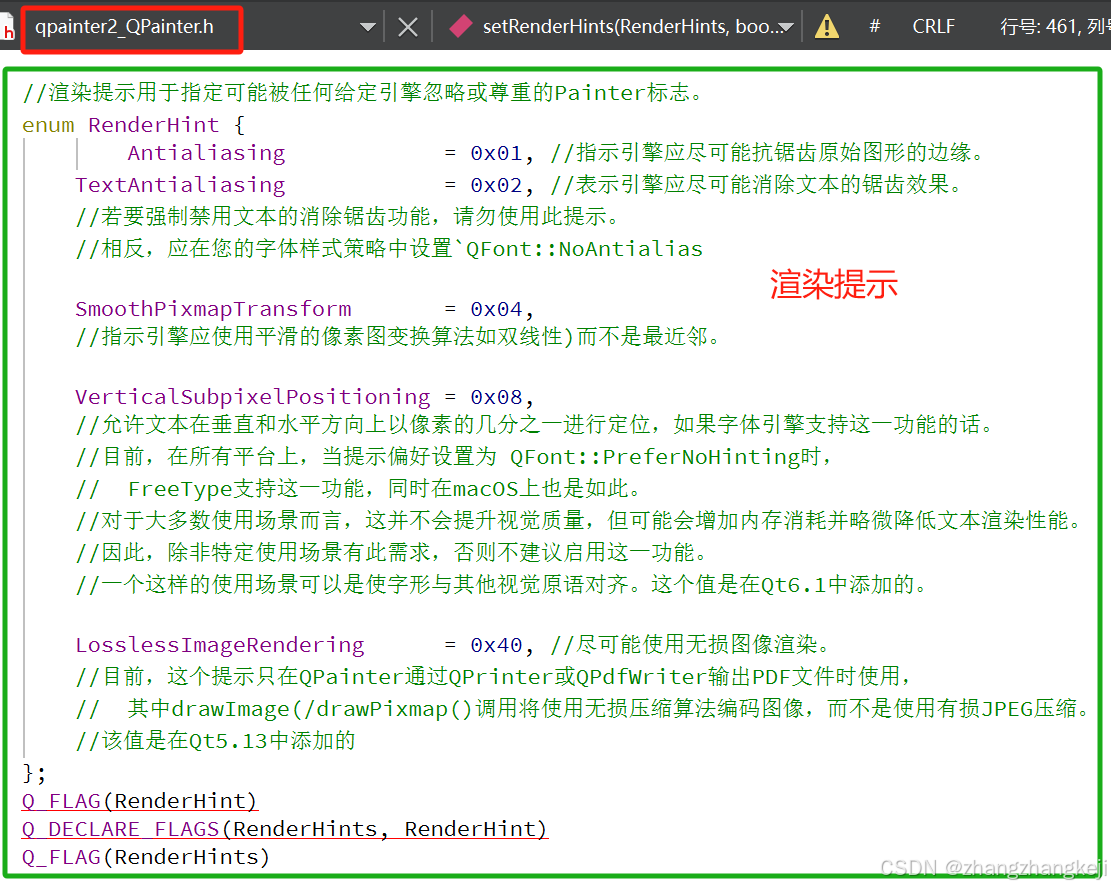The height and width of the screenshot is (888, 1111).
Task: Click the enum RenderHint declaration
Action: [134, 125]
